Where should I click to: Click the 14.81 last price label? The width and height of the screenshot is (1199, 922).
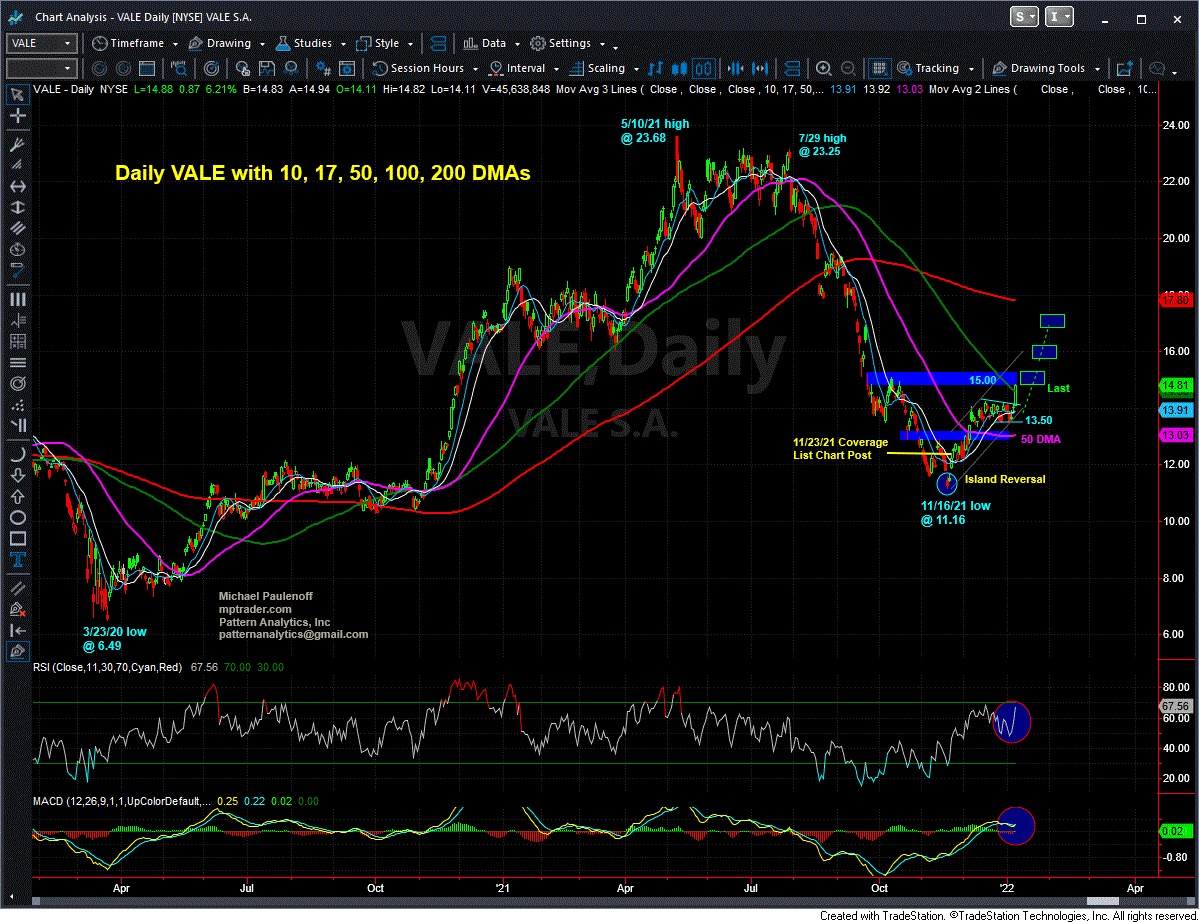pos(1175,385)
